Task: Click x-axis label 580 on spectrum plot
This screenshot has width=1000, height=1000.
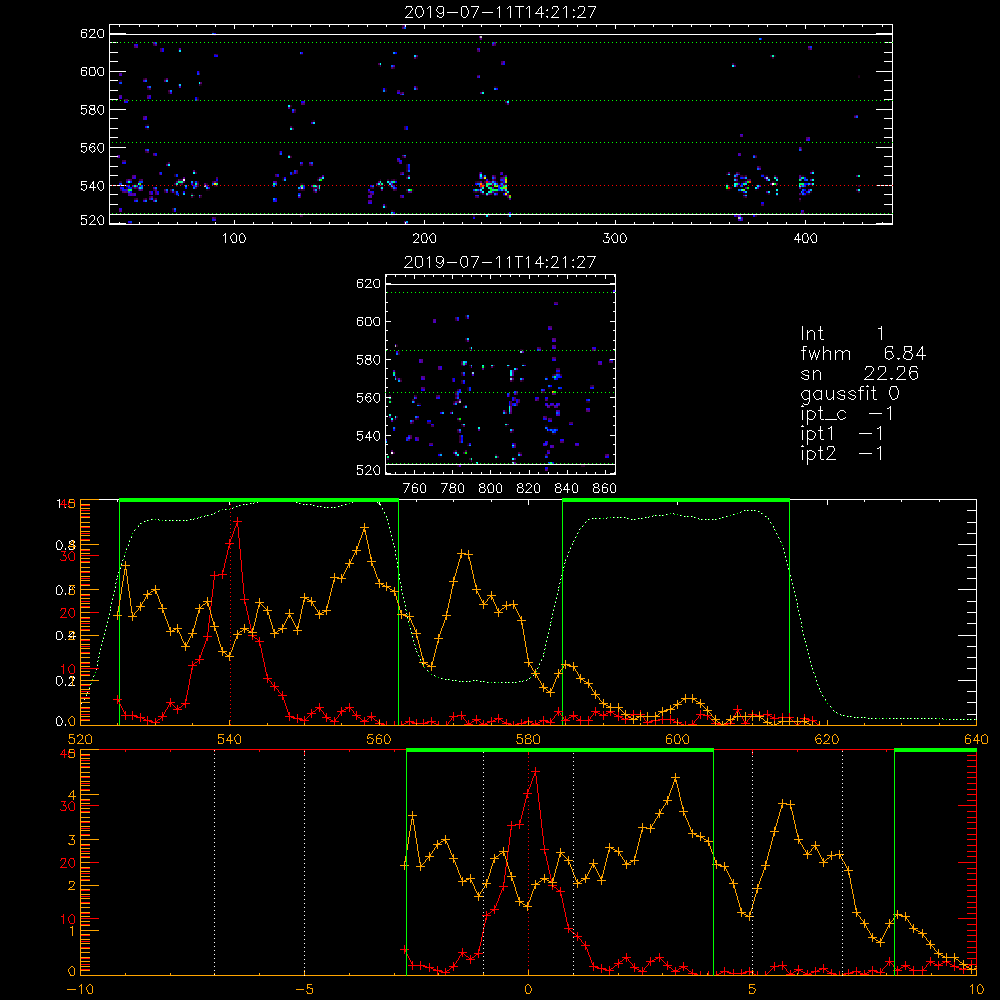Action: 528,740
